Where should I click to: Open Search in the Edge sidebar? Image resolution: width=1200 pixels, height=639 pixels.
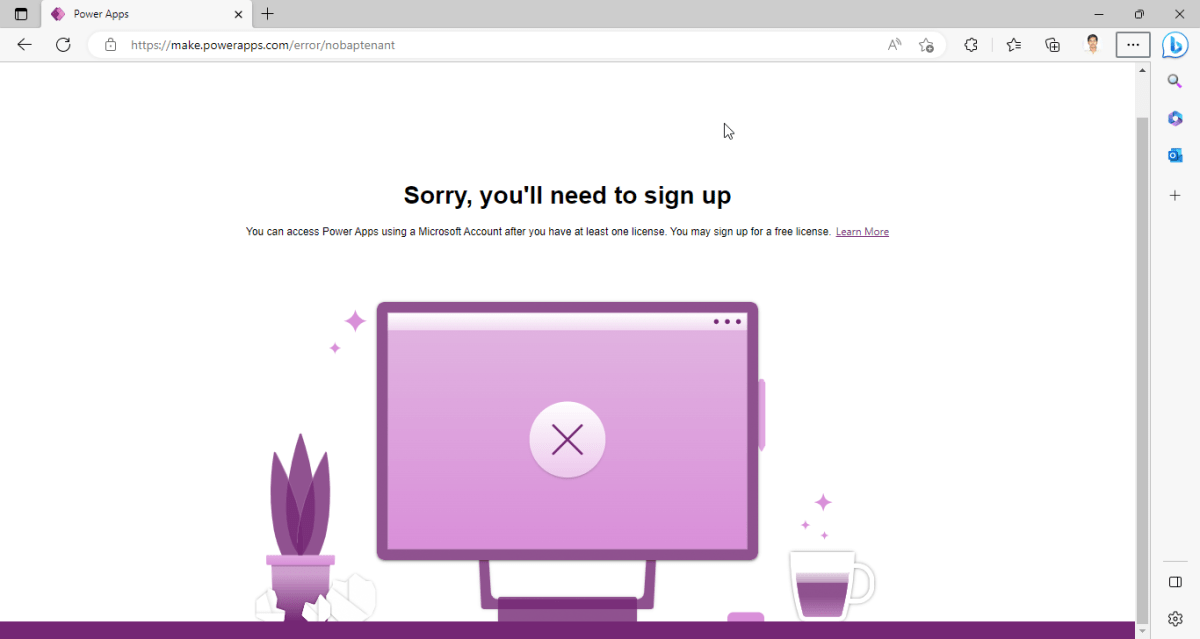(x=1175, y=81)
